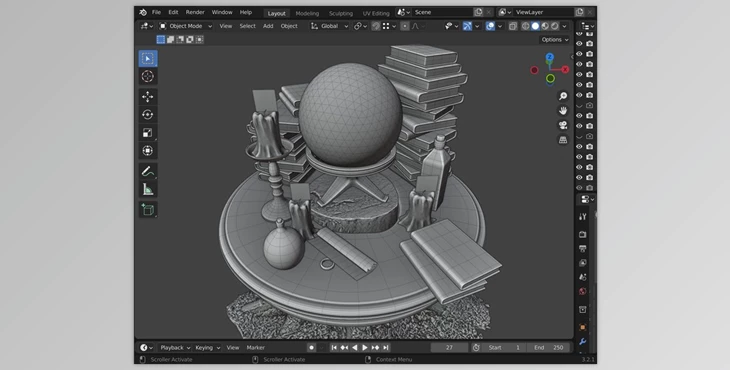The image size is (730, 370).
Task: Toggle Show Overlays button
Action: (490, 26)
